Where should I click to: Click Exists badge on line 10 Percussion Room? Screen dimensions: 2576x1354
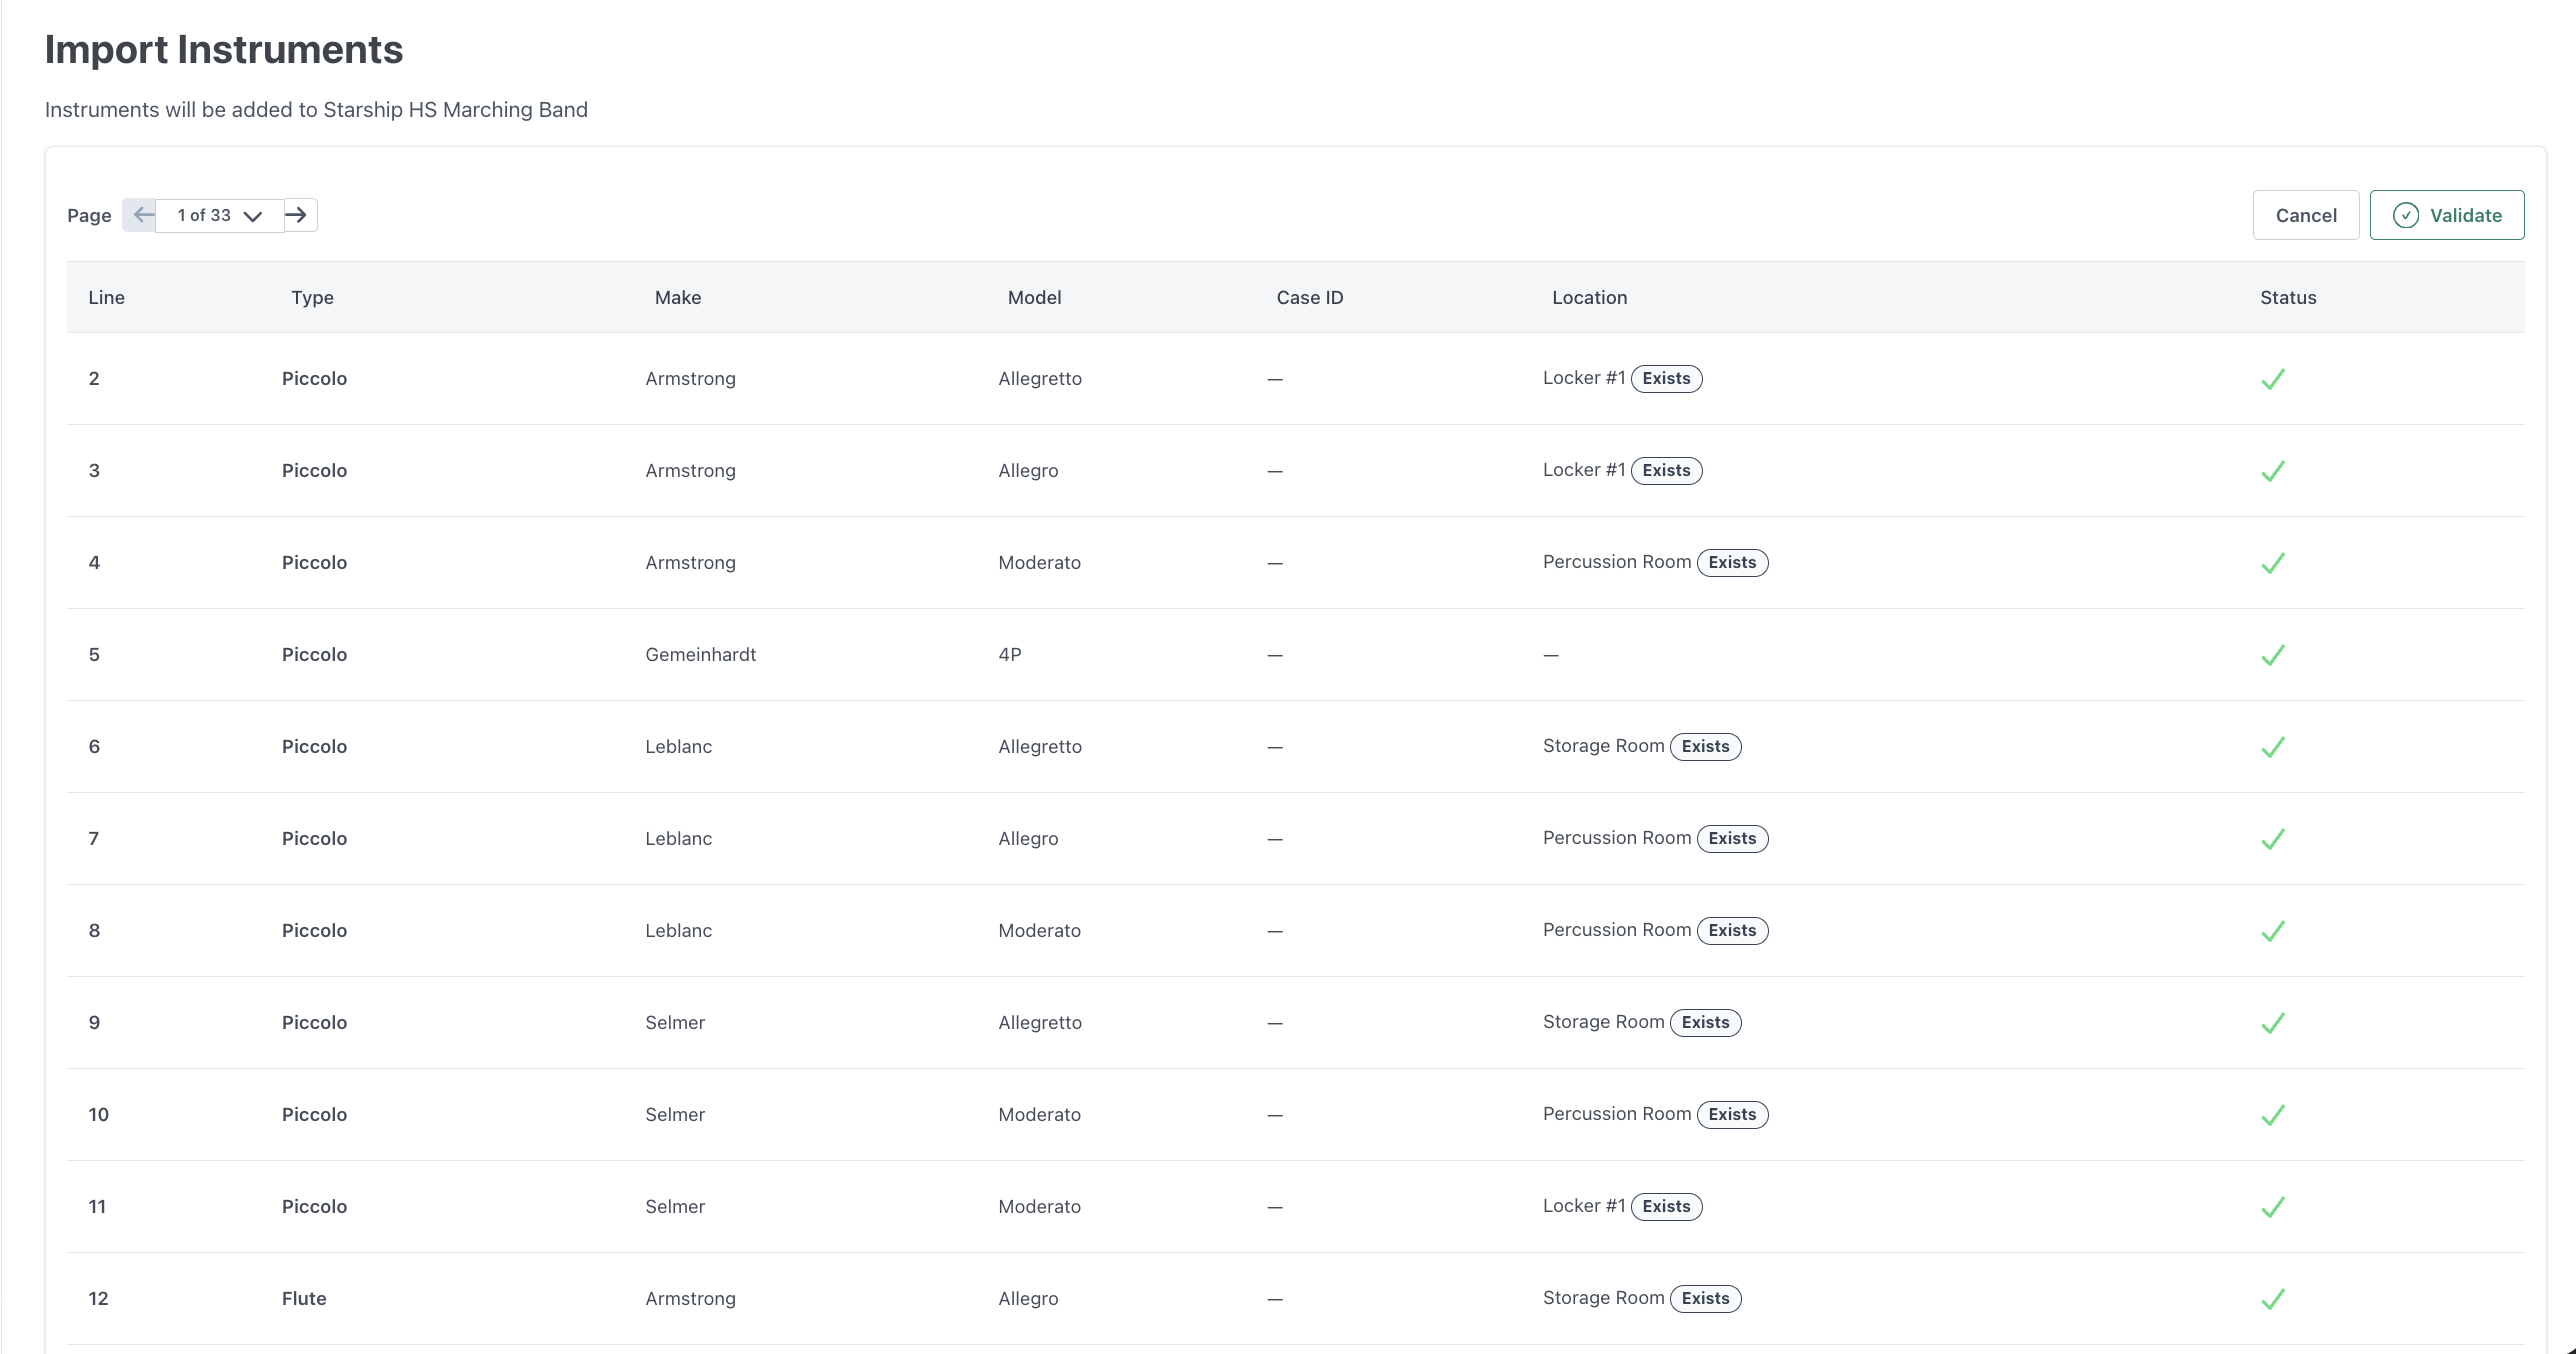[1732, 1115]
